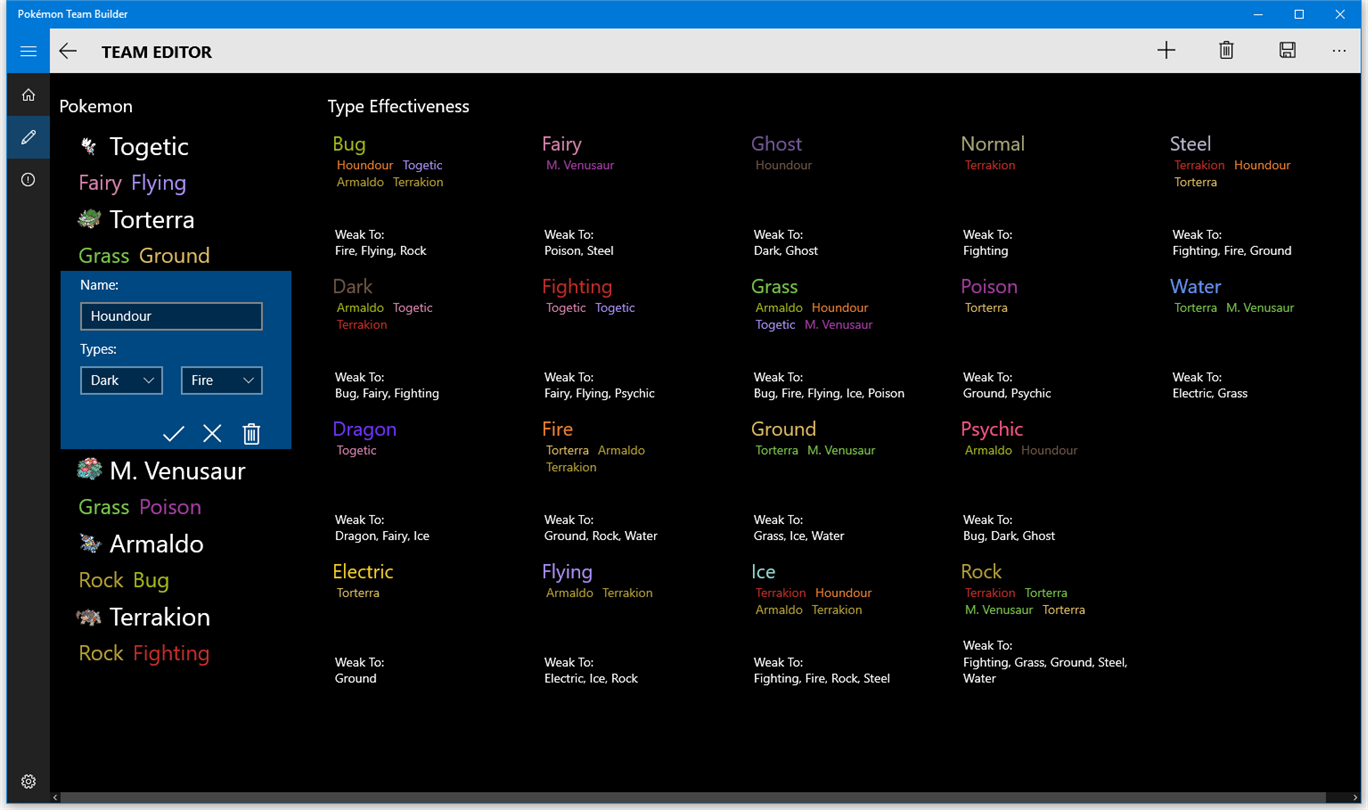Click the Steel heading in Type Effectiveness
This screenshot has height=810, width=1368.
click(x=1190, y=144)
